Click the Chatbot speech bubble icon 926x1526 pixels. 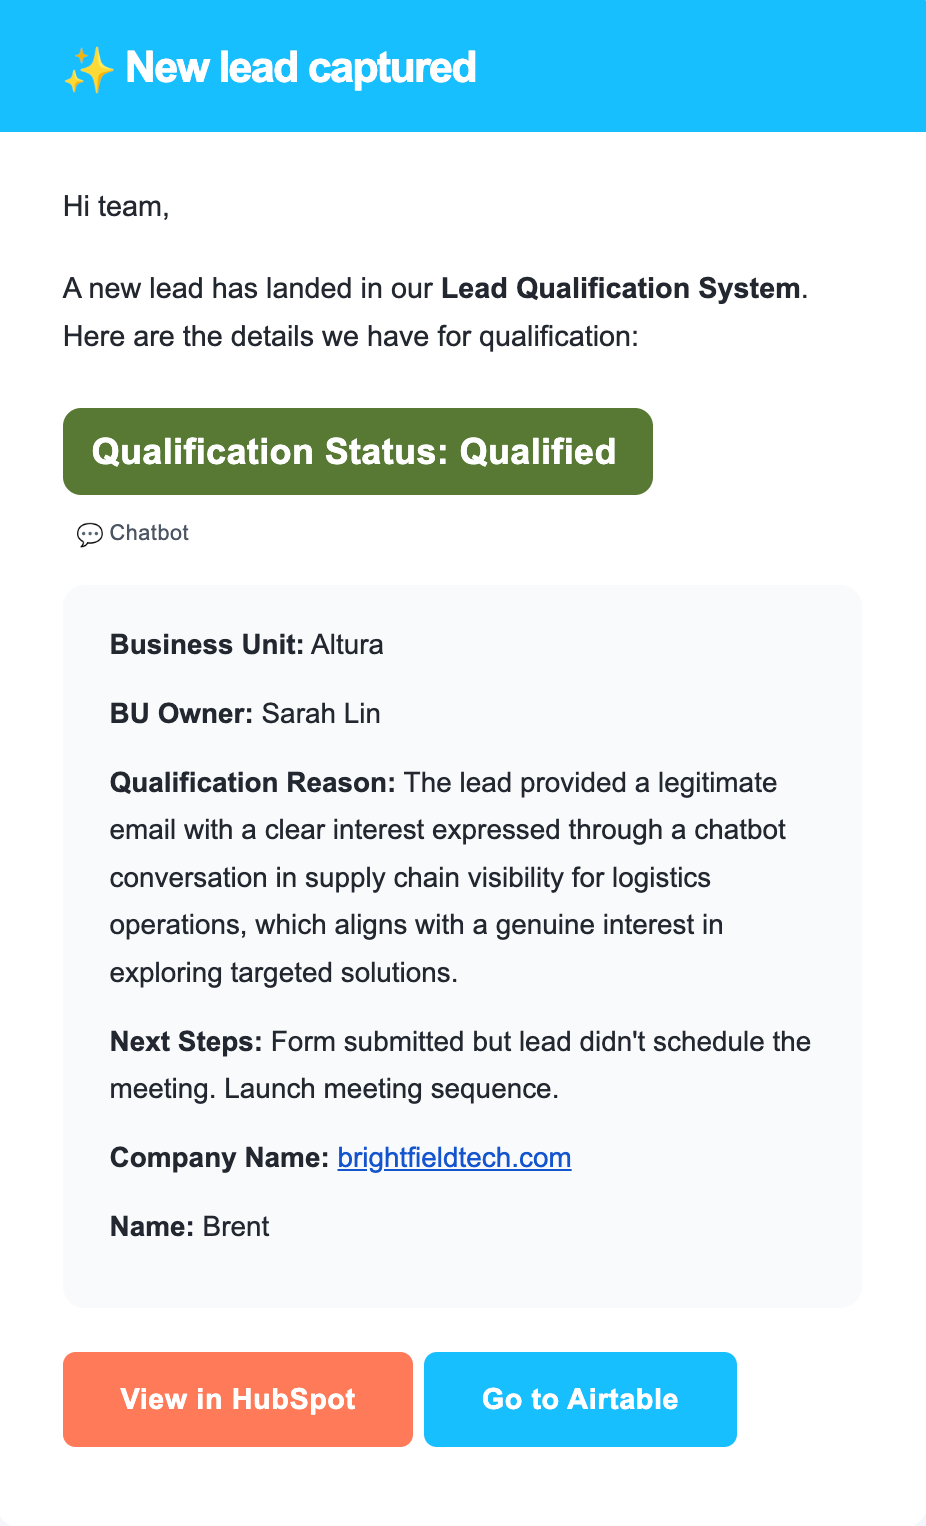89,534
